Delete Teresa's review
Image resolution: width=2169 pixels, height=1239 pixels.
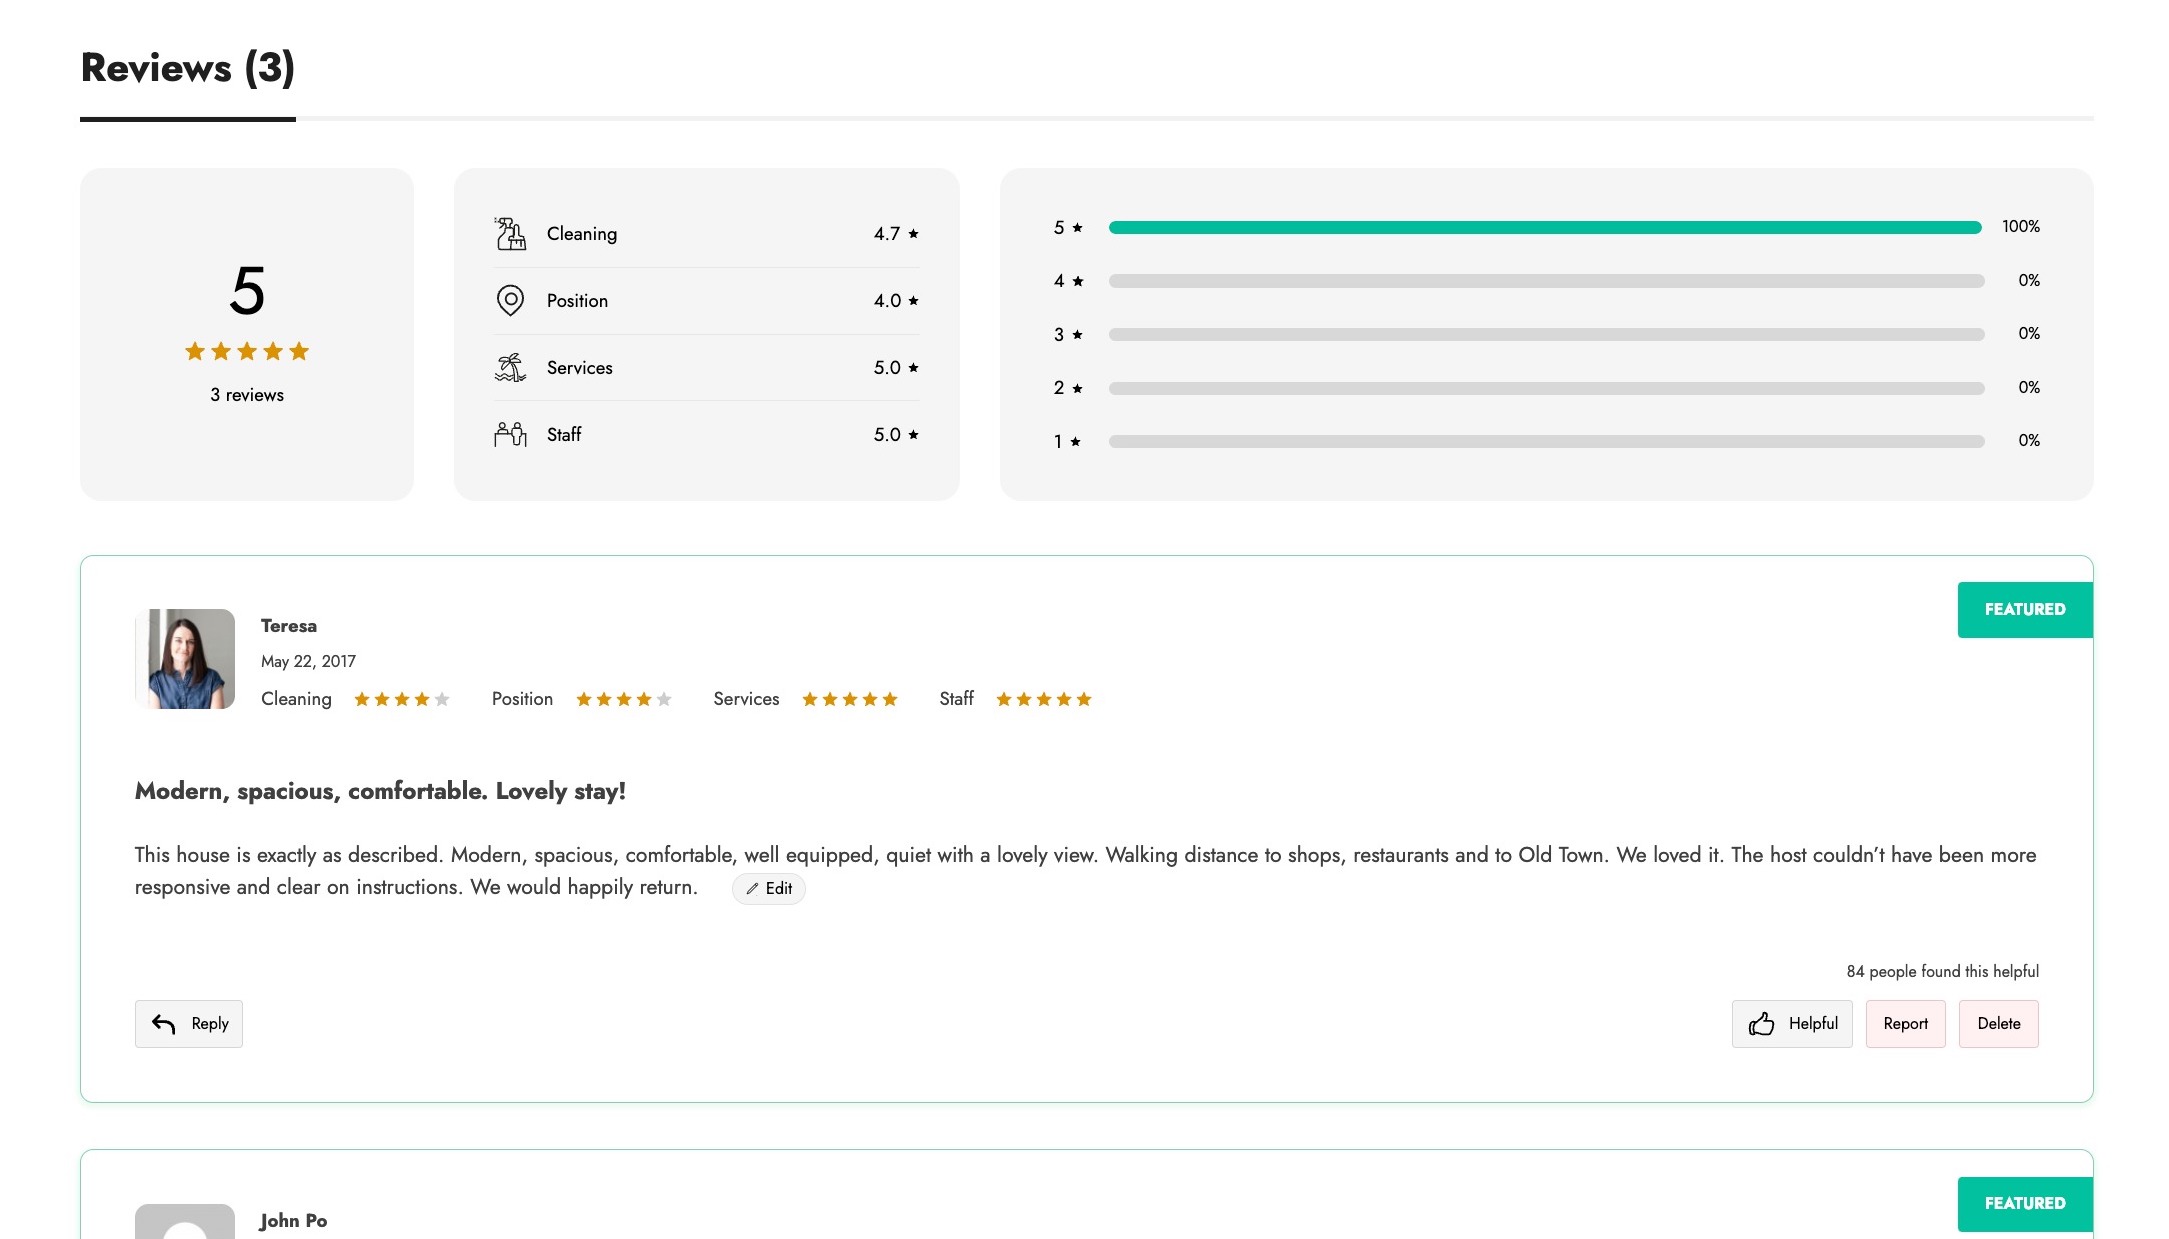tap(1997, 1023)
